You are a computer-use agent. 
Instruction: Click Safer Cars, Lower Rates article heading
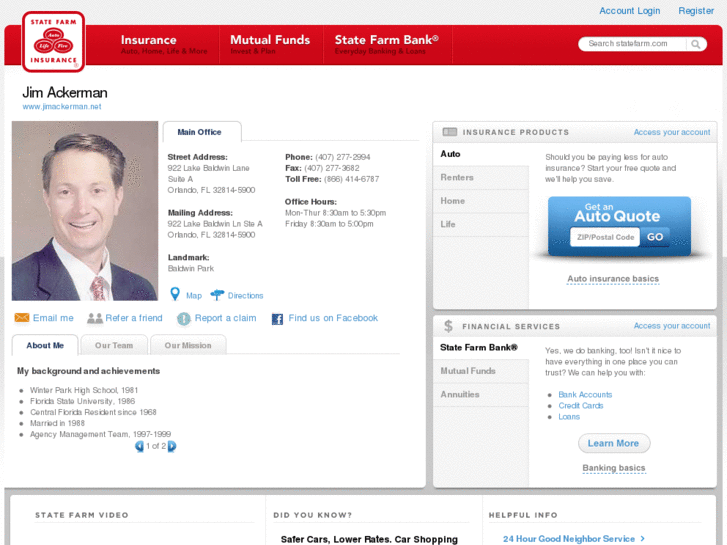click(x=369, y=539)
